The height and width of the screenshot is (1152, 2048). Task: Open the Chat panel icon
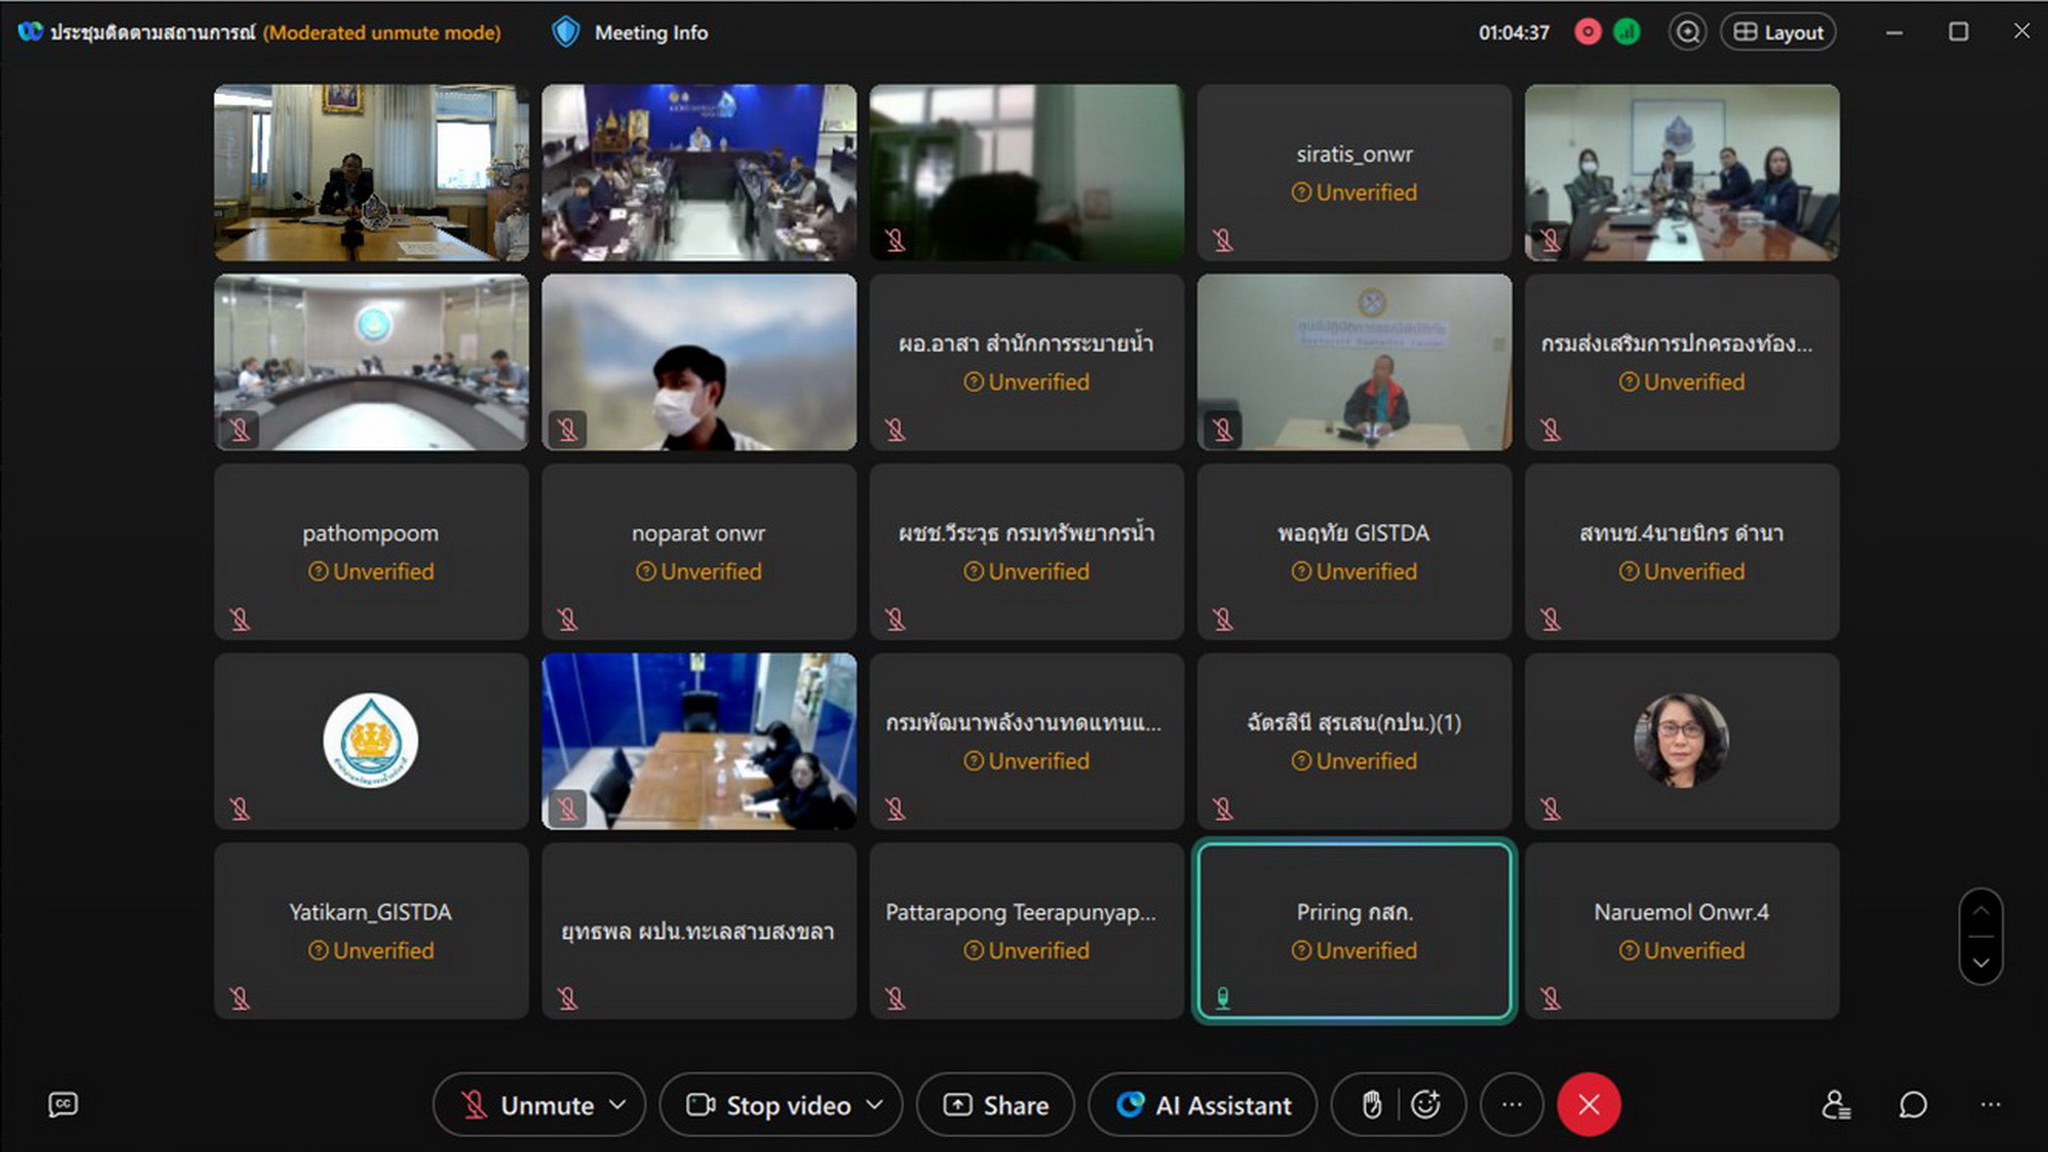(x=1912, y=1105)
